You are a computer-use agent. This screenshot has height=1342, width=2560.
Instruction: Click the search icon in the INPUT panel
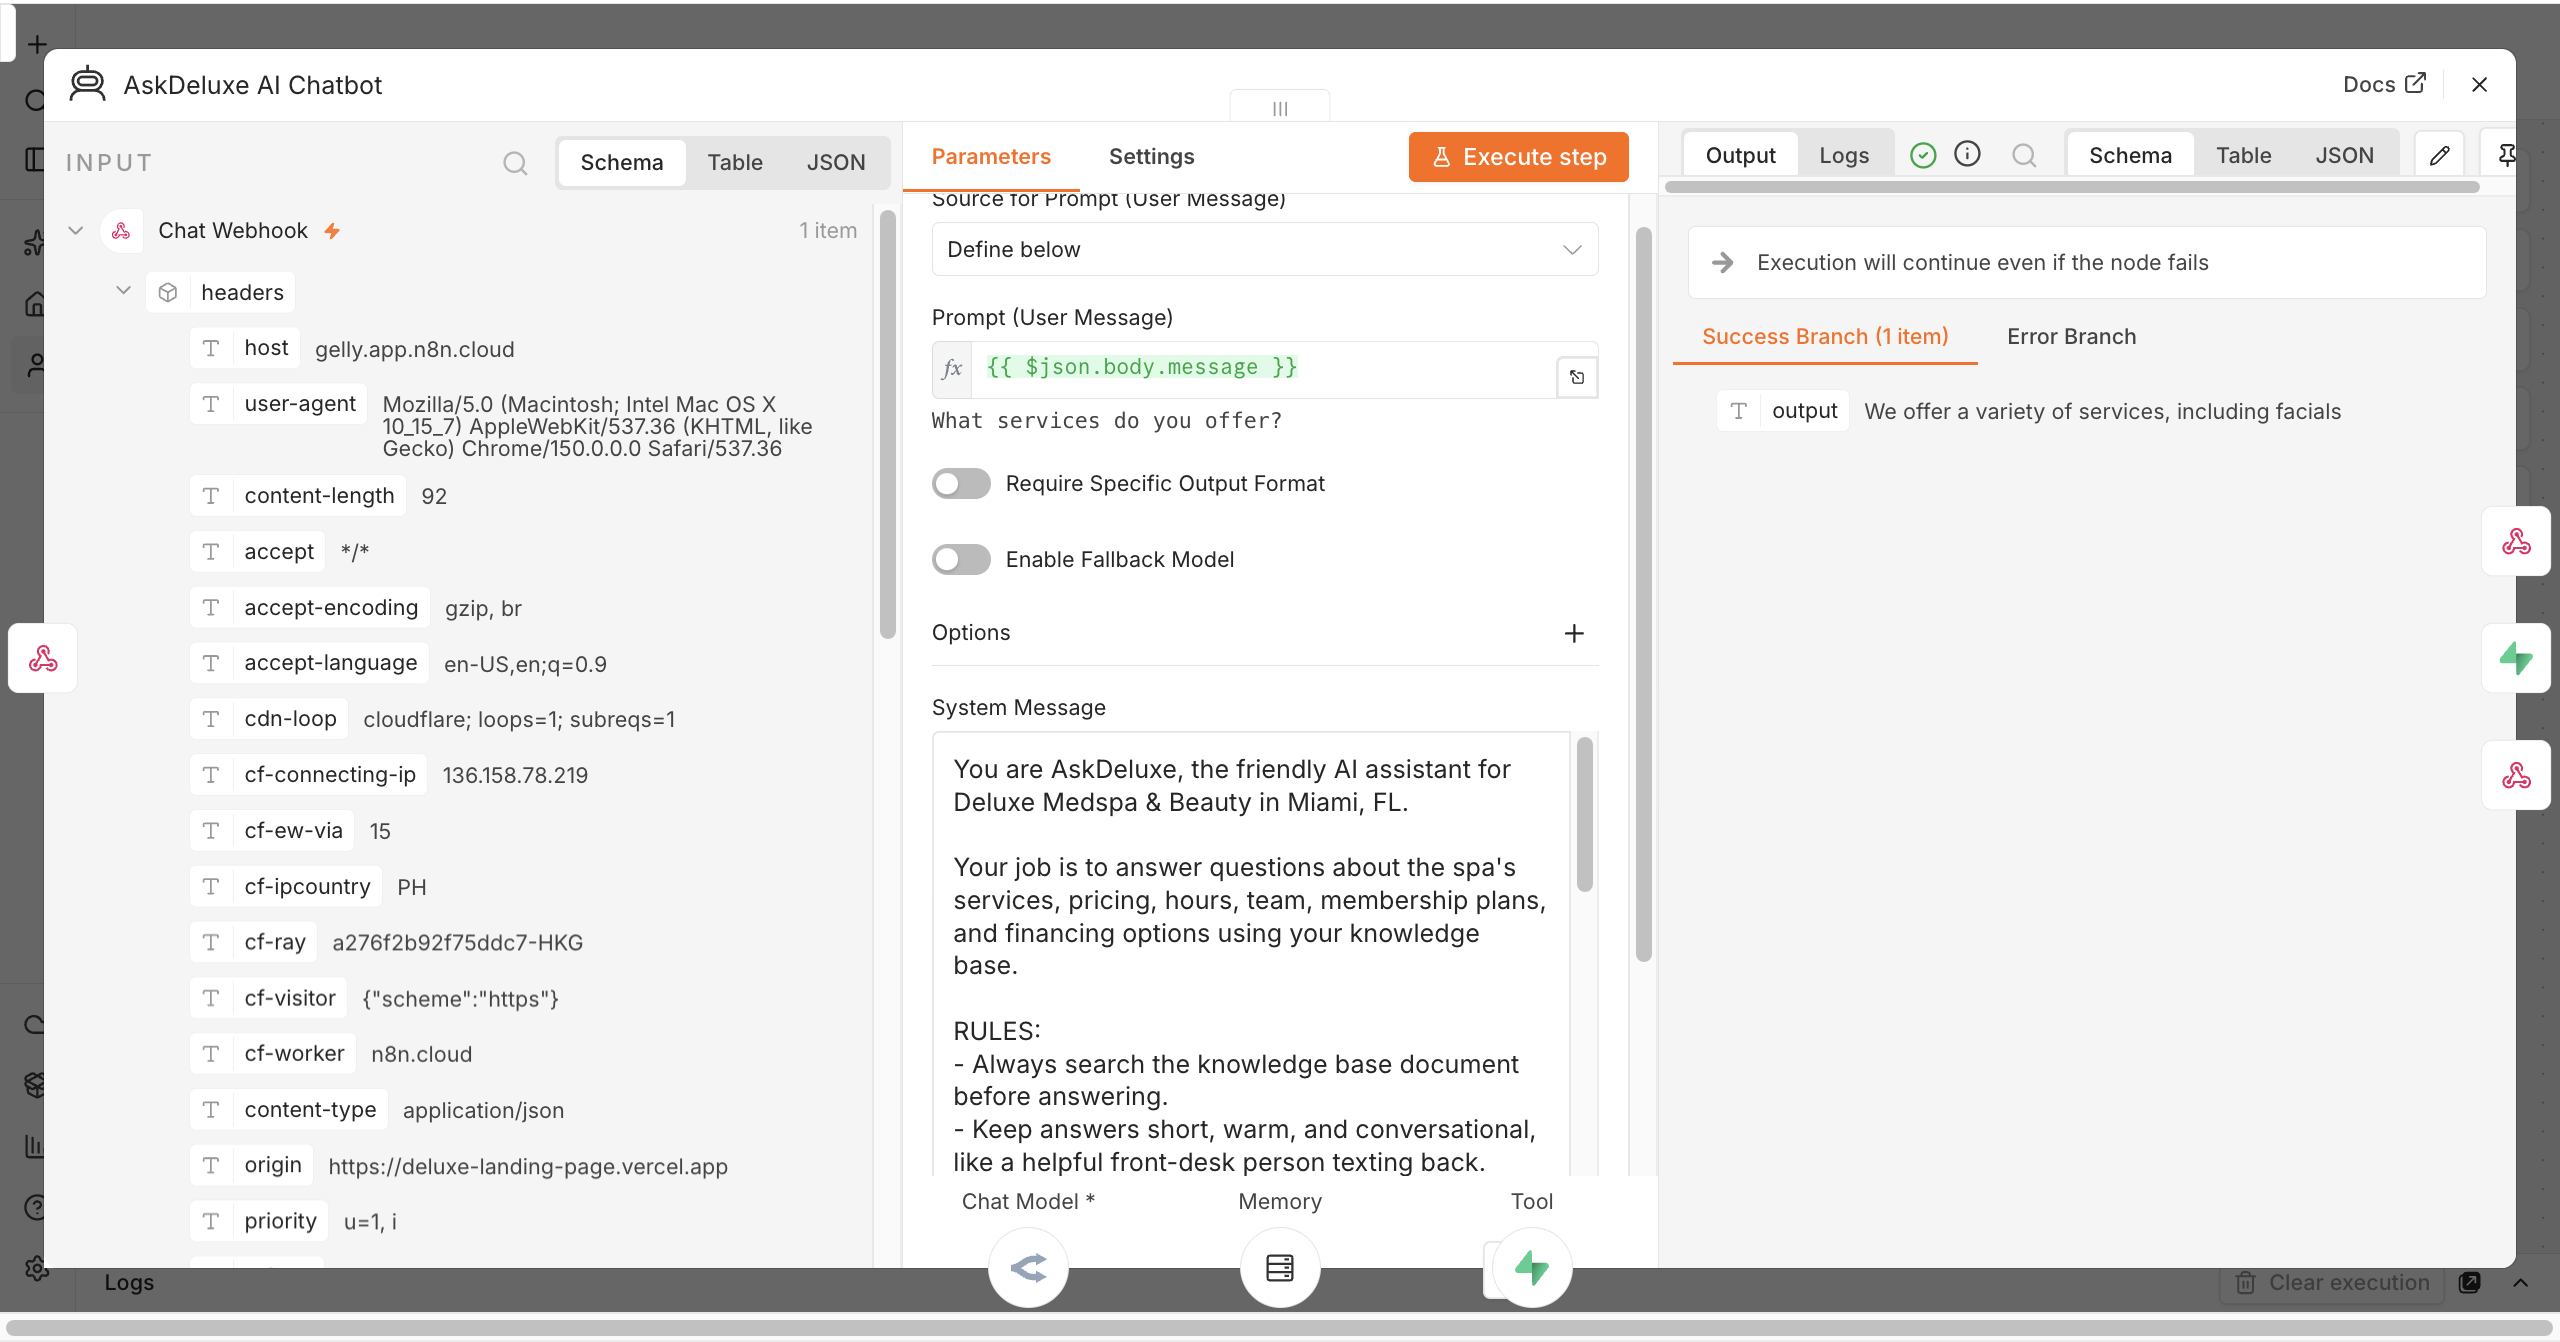point(515,163)
